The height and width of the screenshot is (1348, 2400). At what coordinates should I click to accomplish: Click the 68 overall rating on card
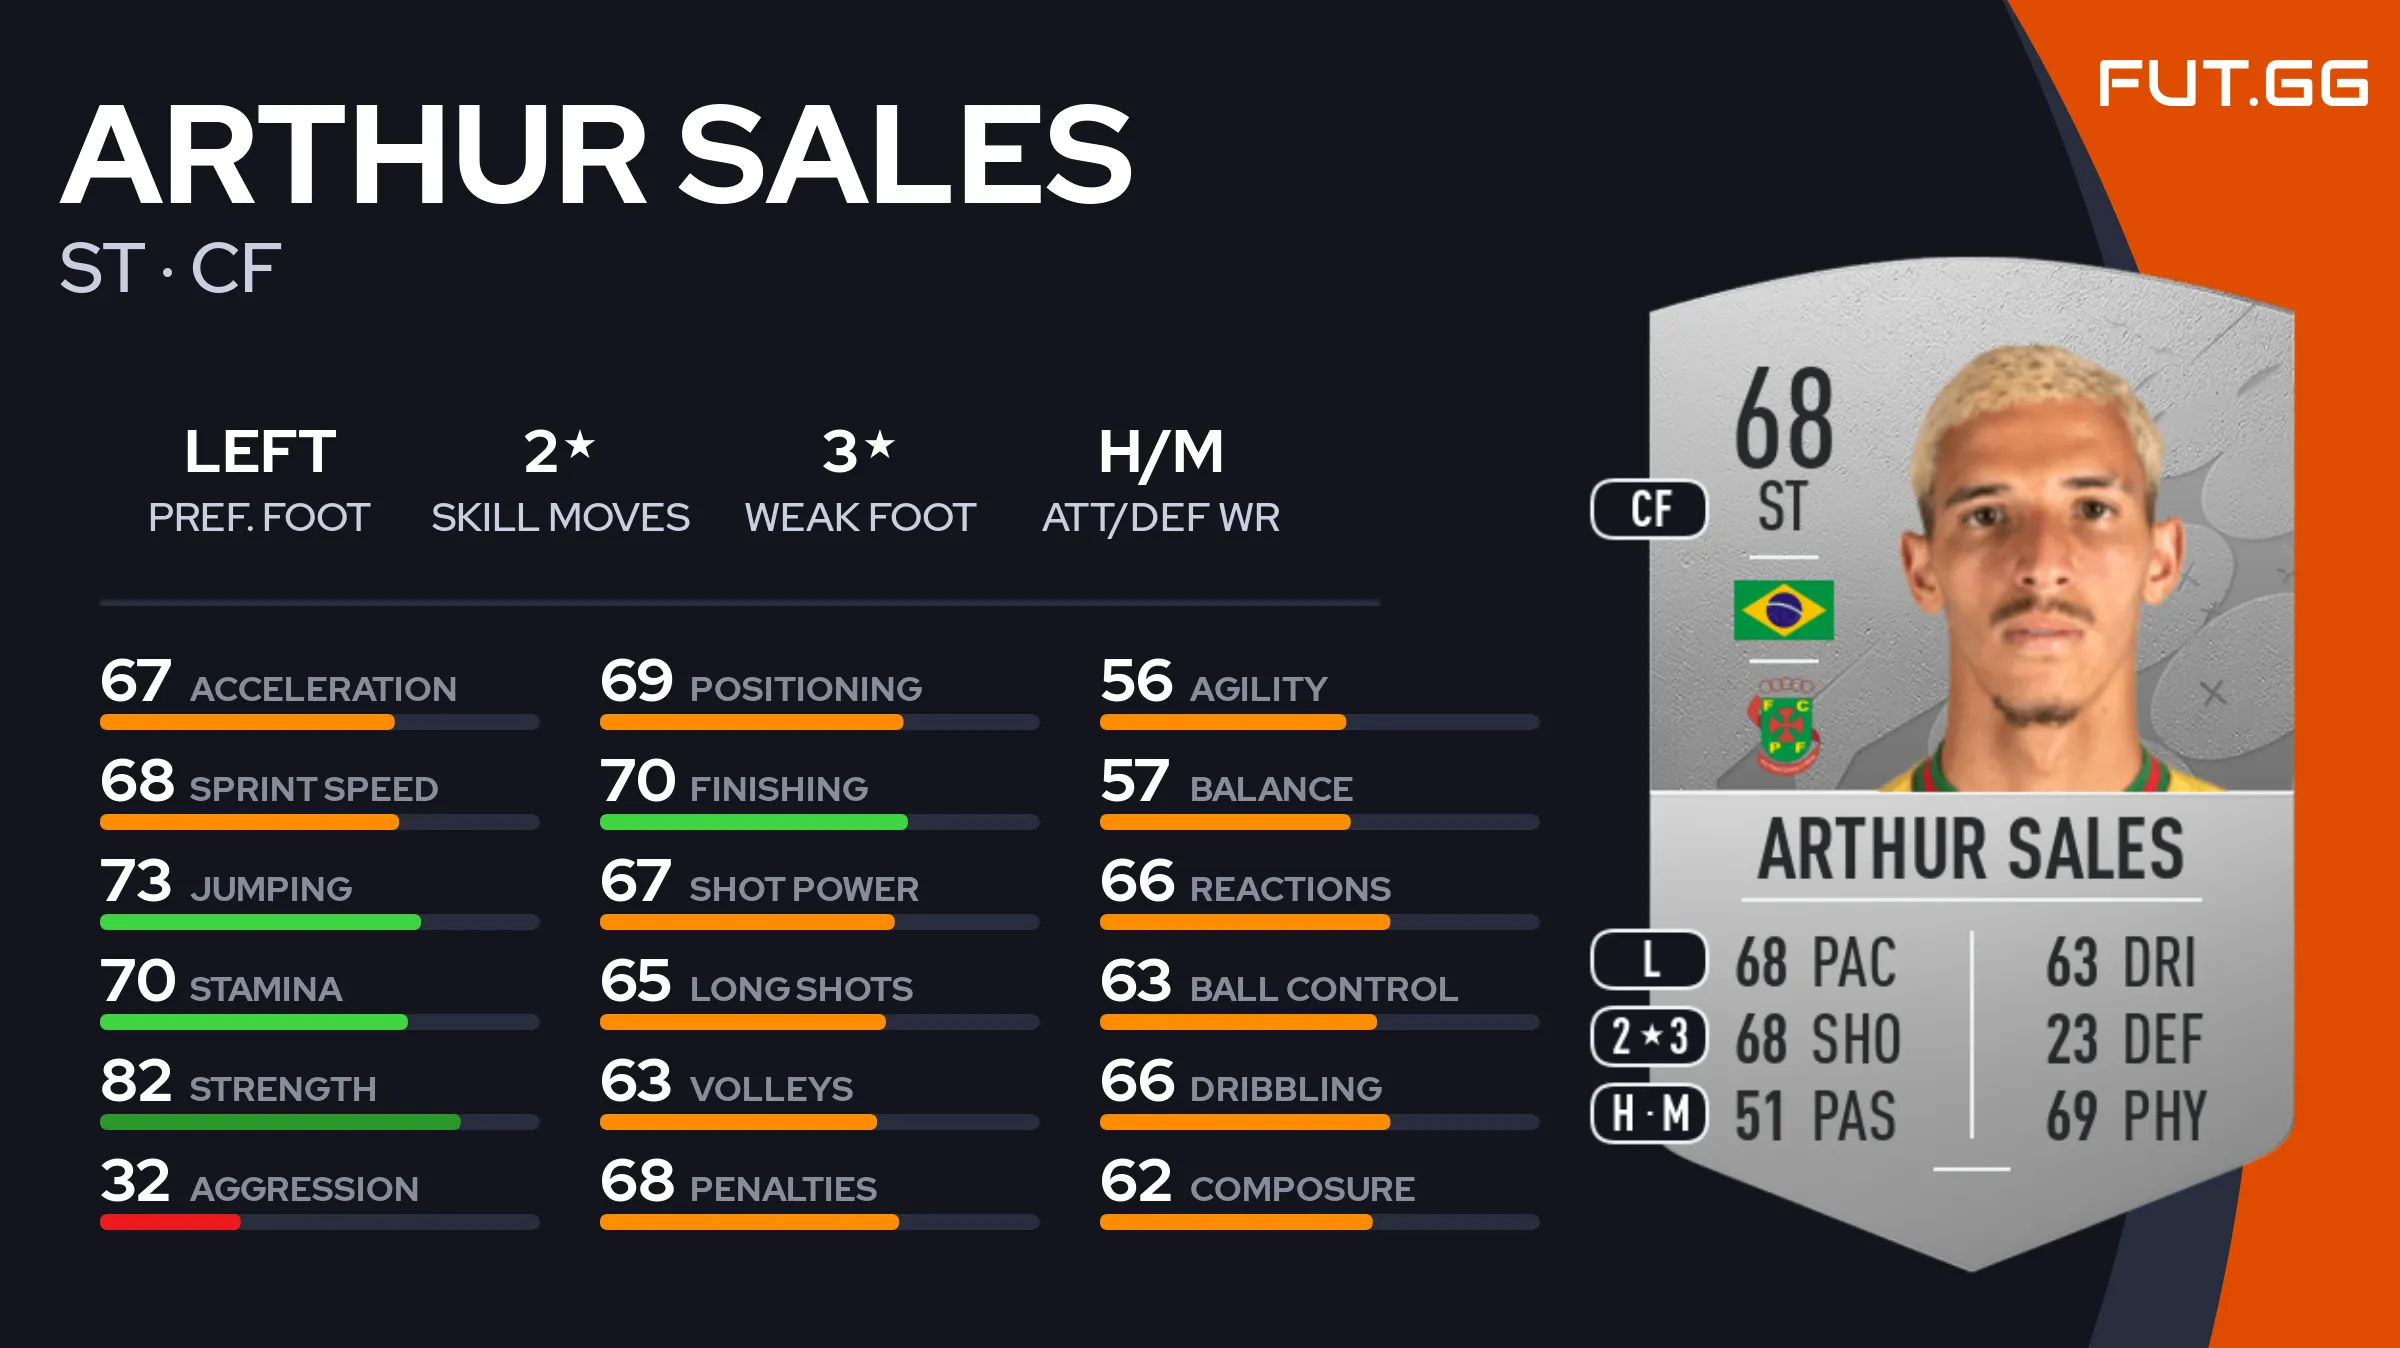(1783, 418)
